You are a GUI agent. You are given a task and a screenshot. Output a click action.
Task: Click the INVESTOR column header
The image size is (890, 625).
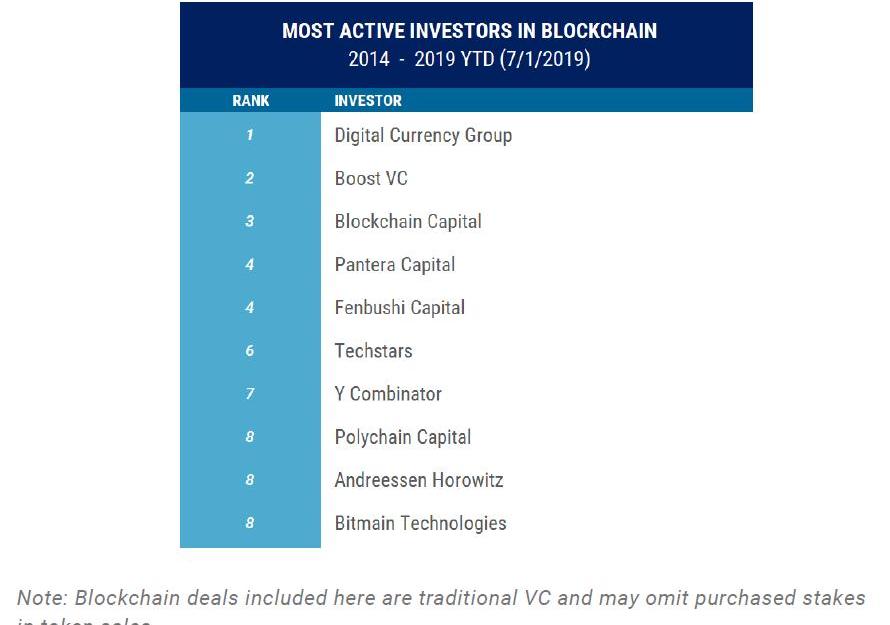tap(368, 101)
